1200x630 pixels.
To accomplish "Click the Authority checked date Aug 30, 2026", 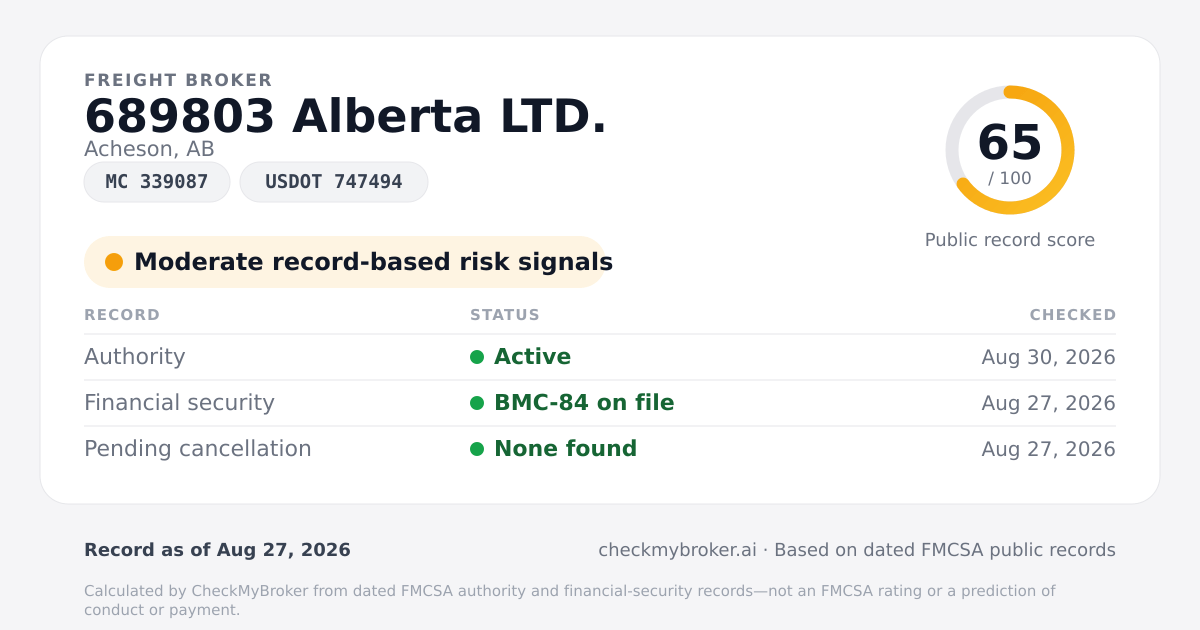I will tap(1049, 357).
